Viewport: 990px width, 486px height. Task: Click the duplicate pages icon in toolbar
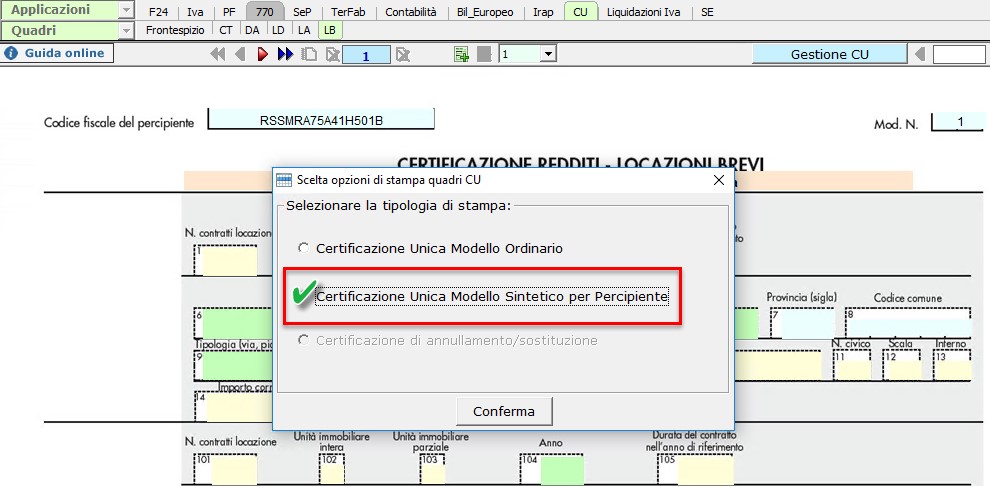[x=310, y=54]
